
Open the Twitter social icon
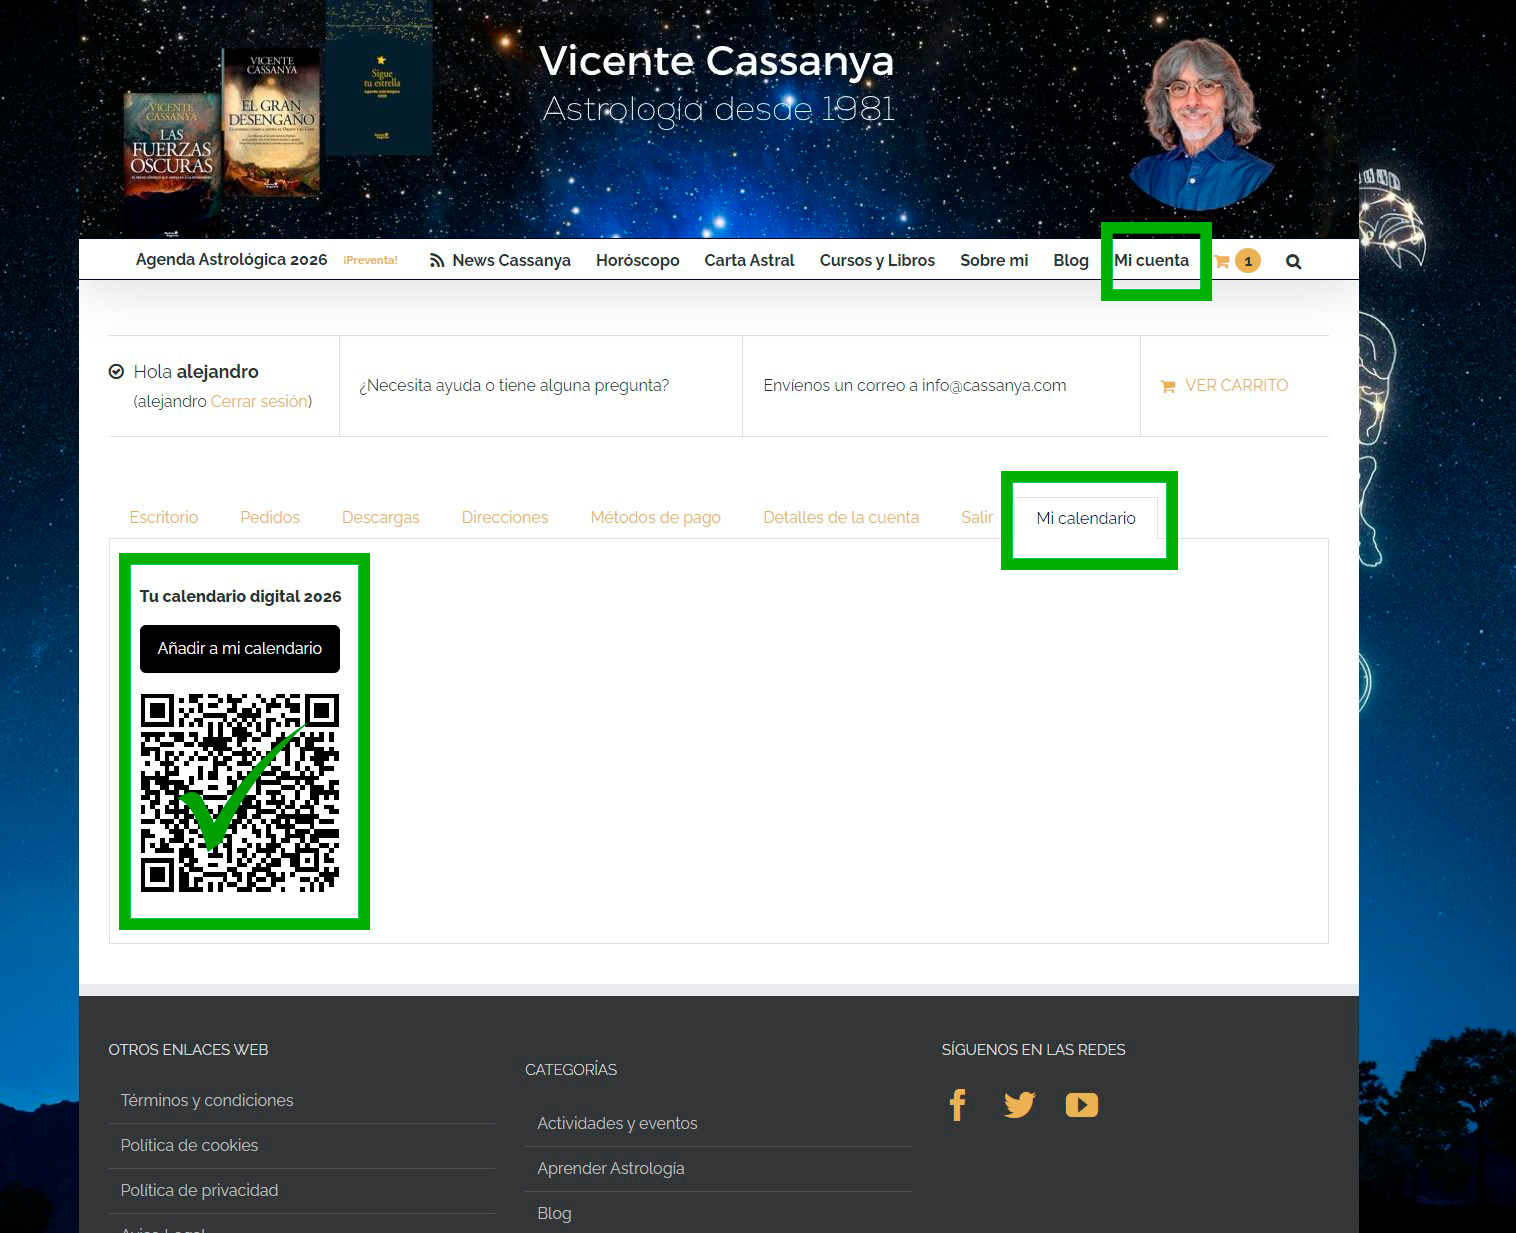pyautogui.click(x=1019, y=1105)
